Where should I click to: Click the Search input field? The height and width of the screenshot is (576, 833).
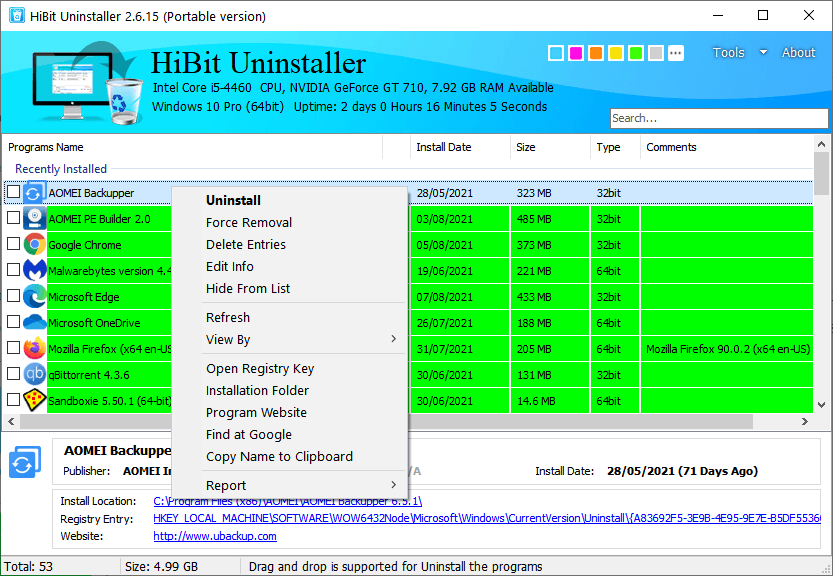(x=719, y=118)
